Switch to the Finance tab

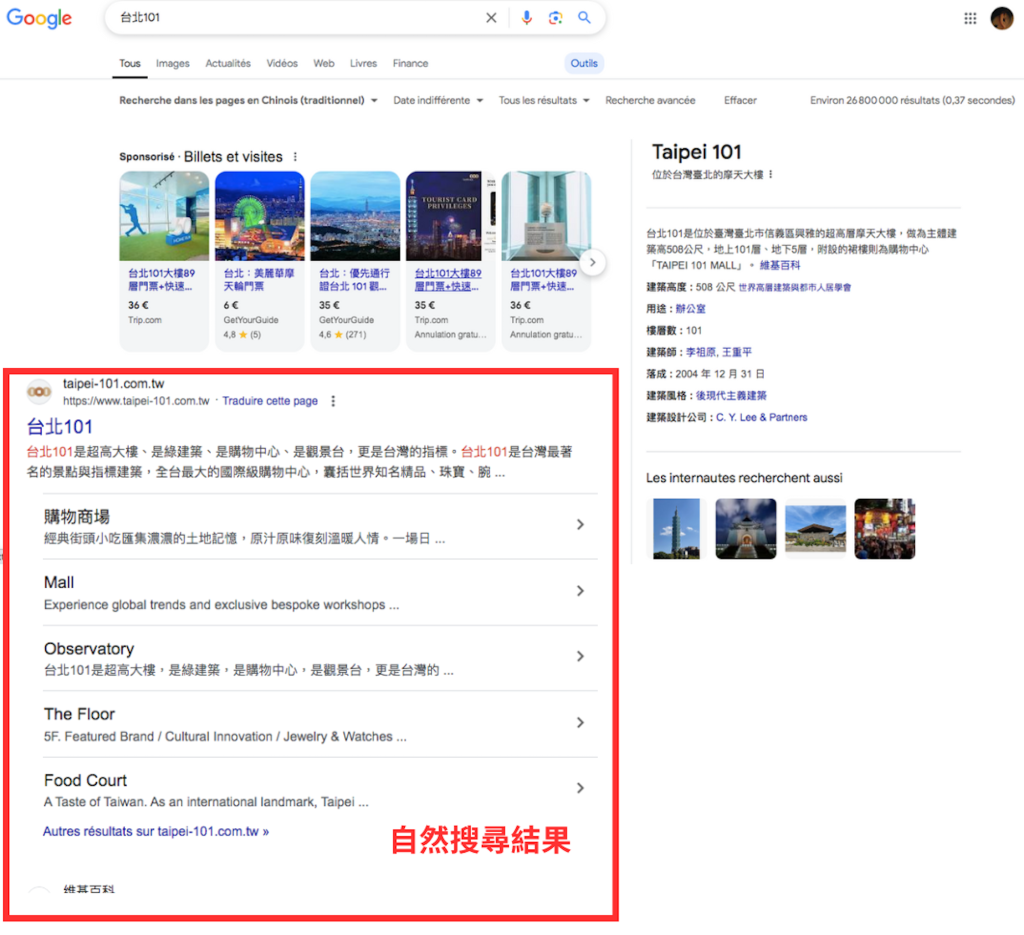410,63
